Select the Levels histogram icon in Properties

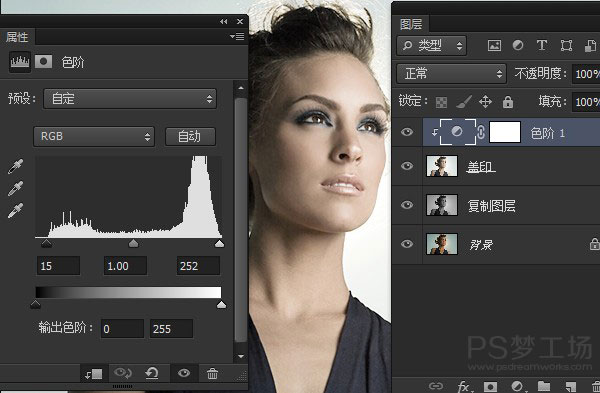(x=20, y=62)
